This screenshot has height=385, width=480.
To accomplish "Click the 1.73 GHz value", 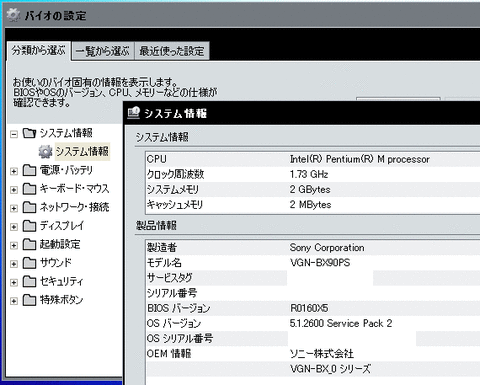I will click(x=309, y=174).
